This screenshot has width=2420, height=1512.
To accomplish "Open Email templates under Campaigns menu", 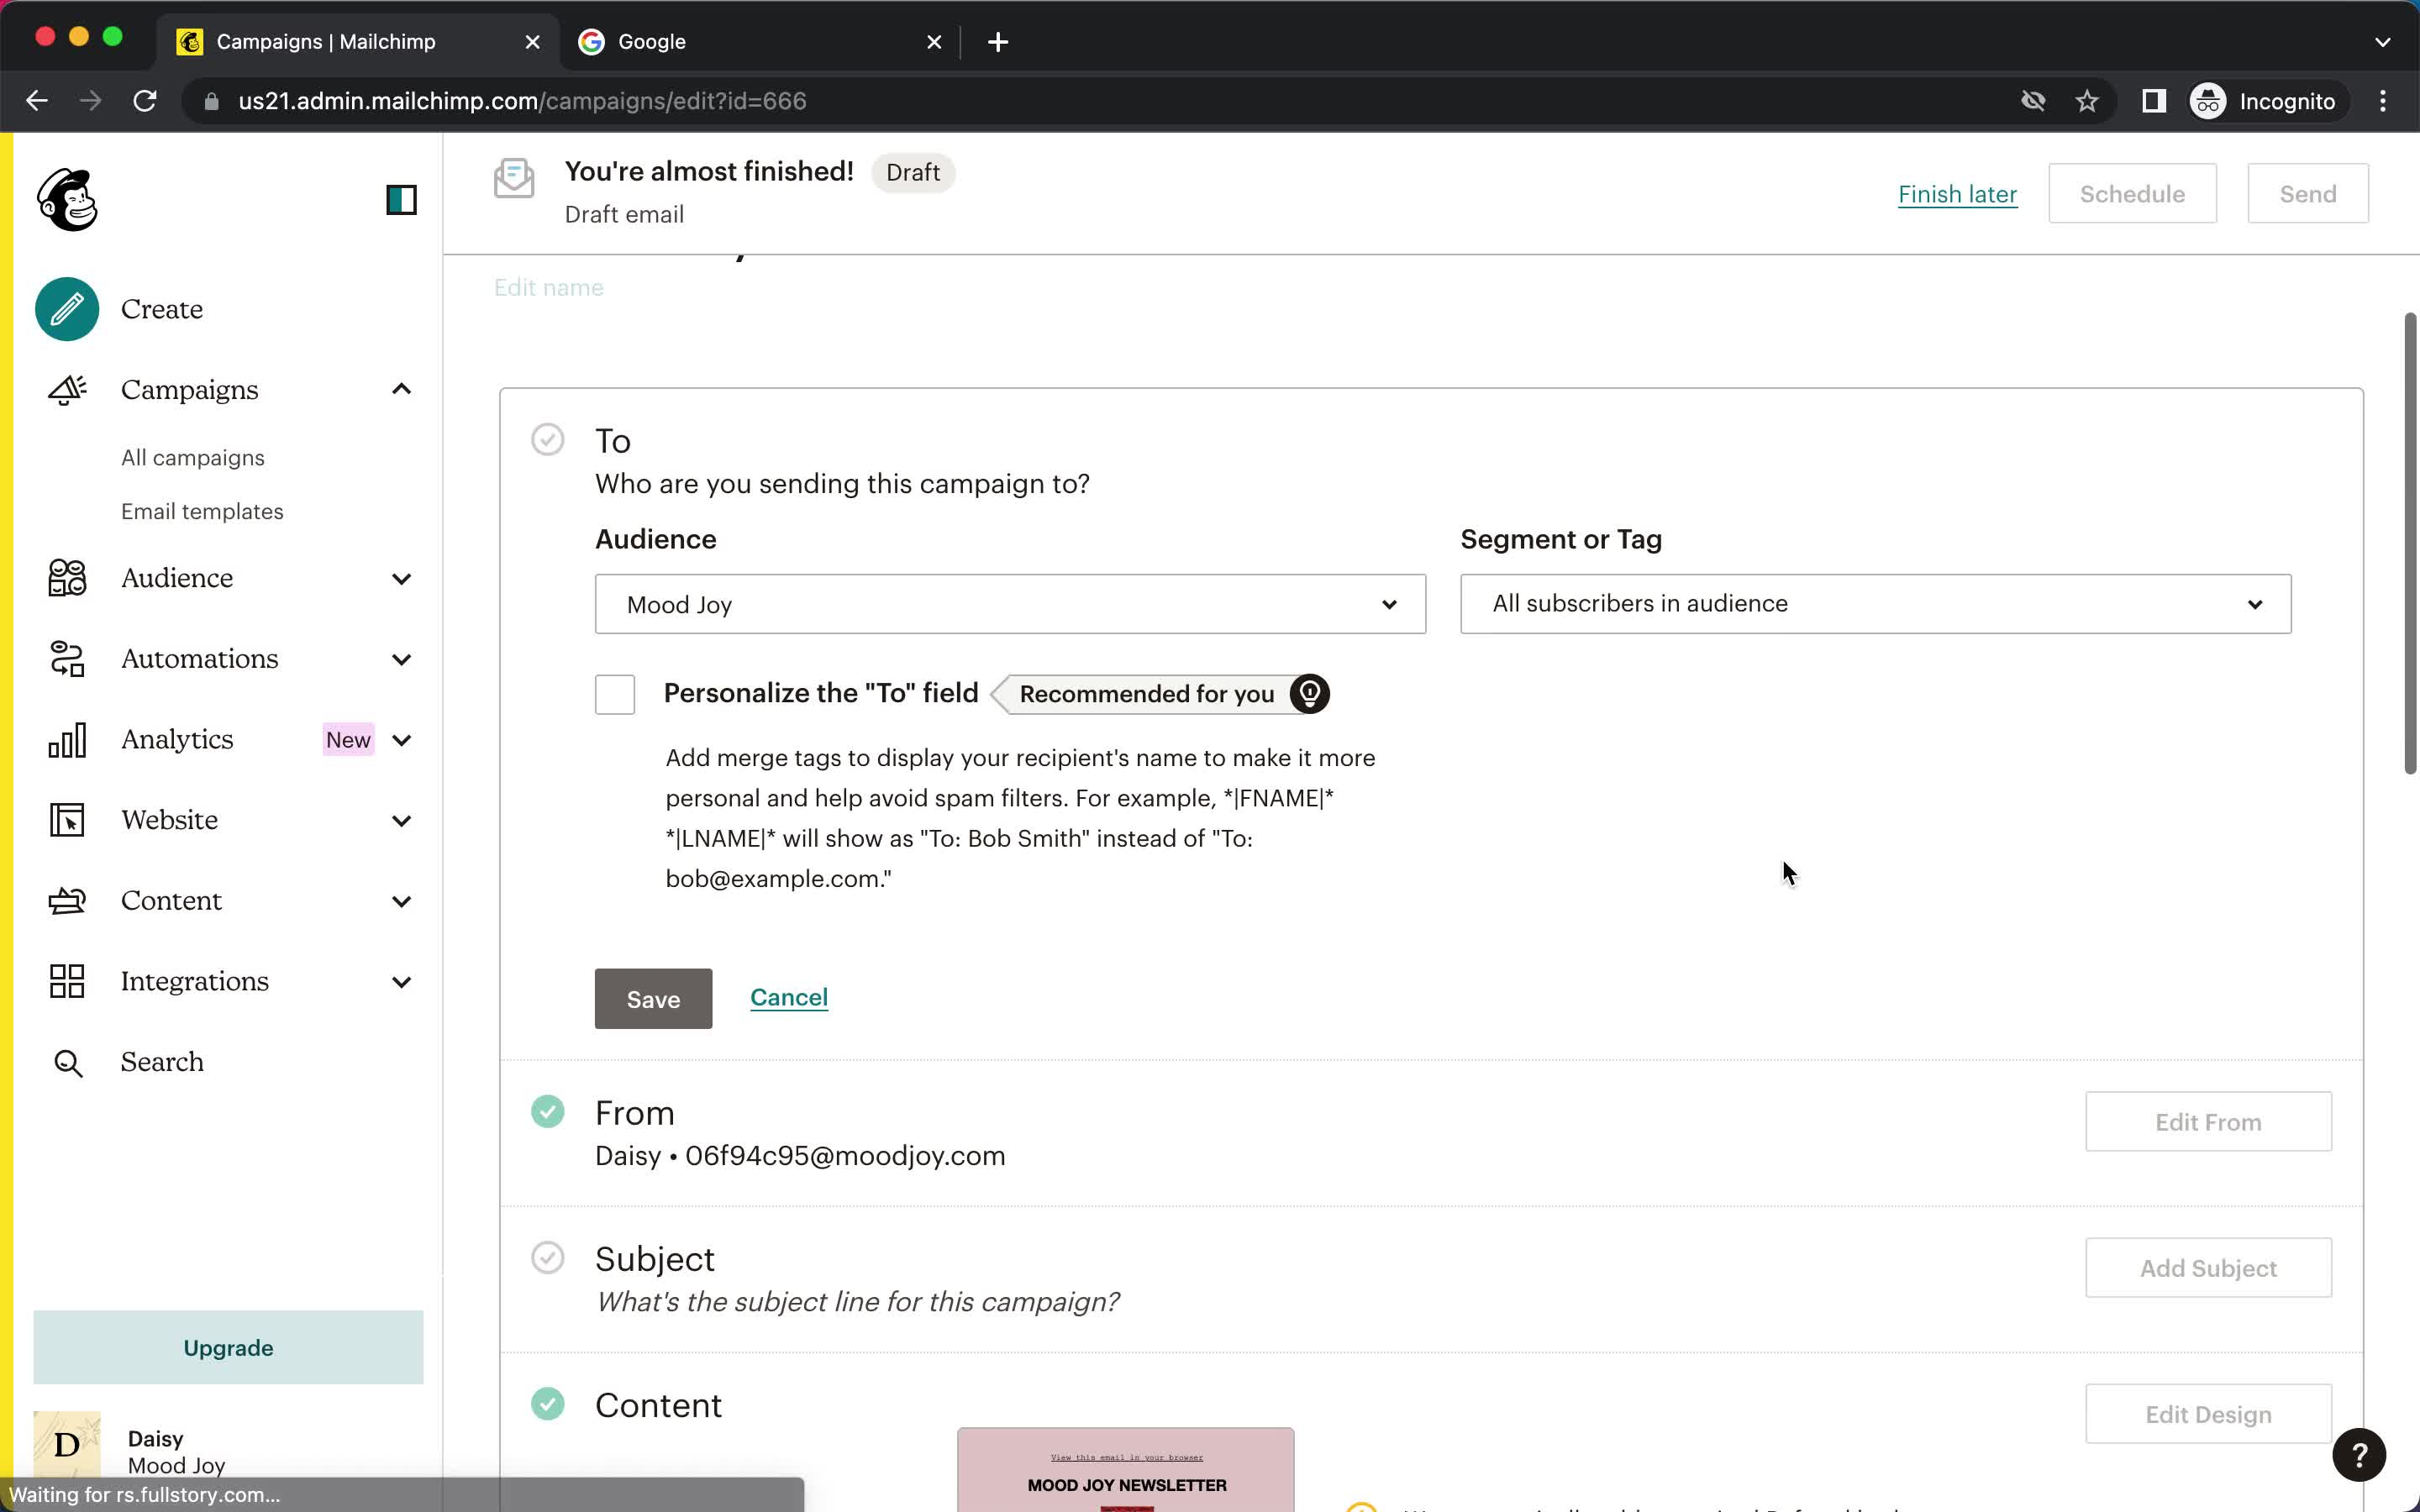I will (x=203, y=511).
